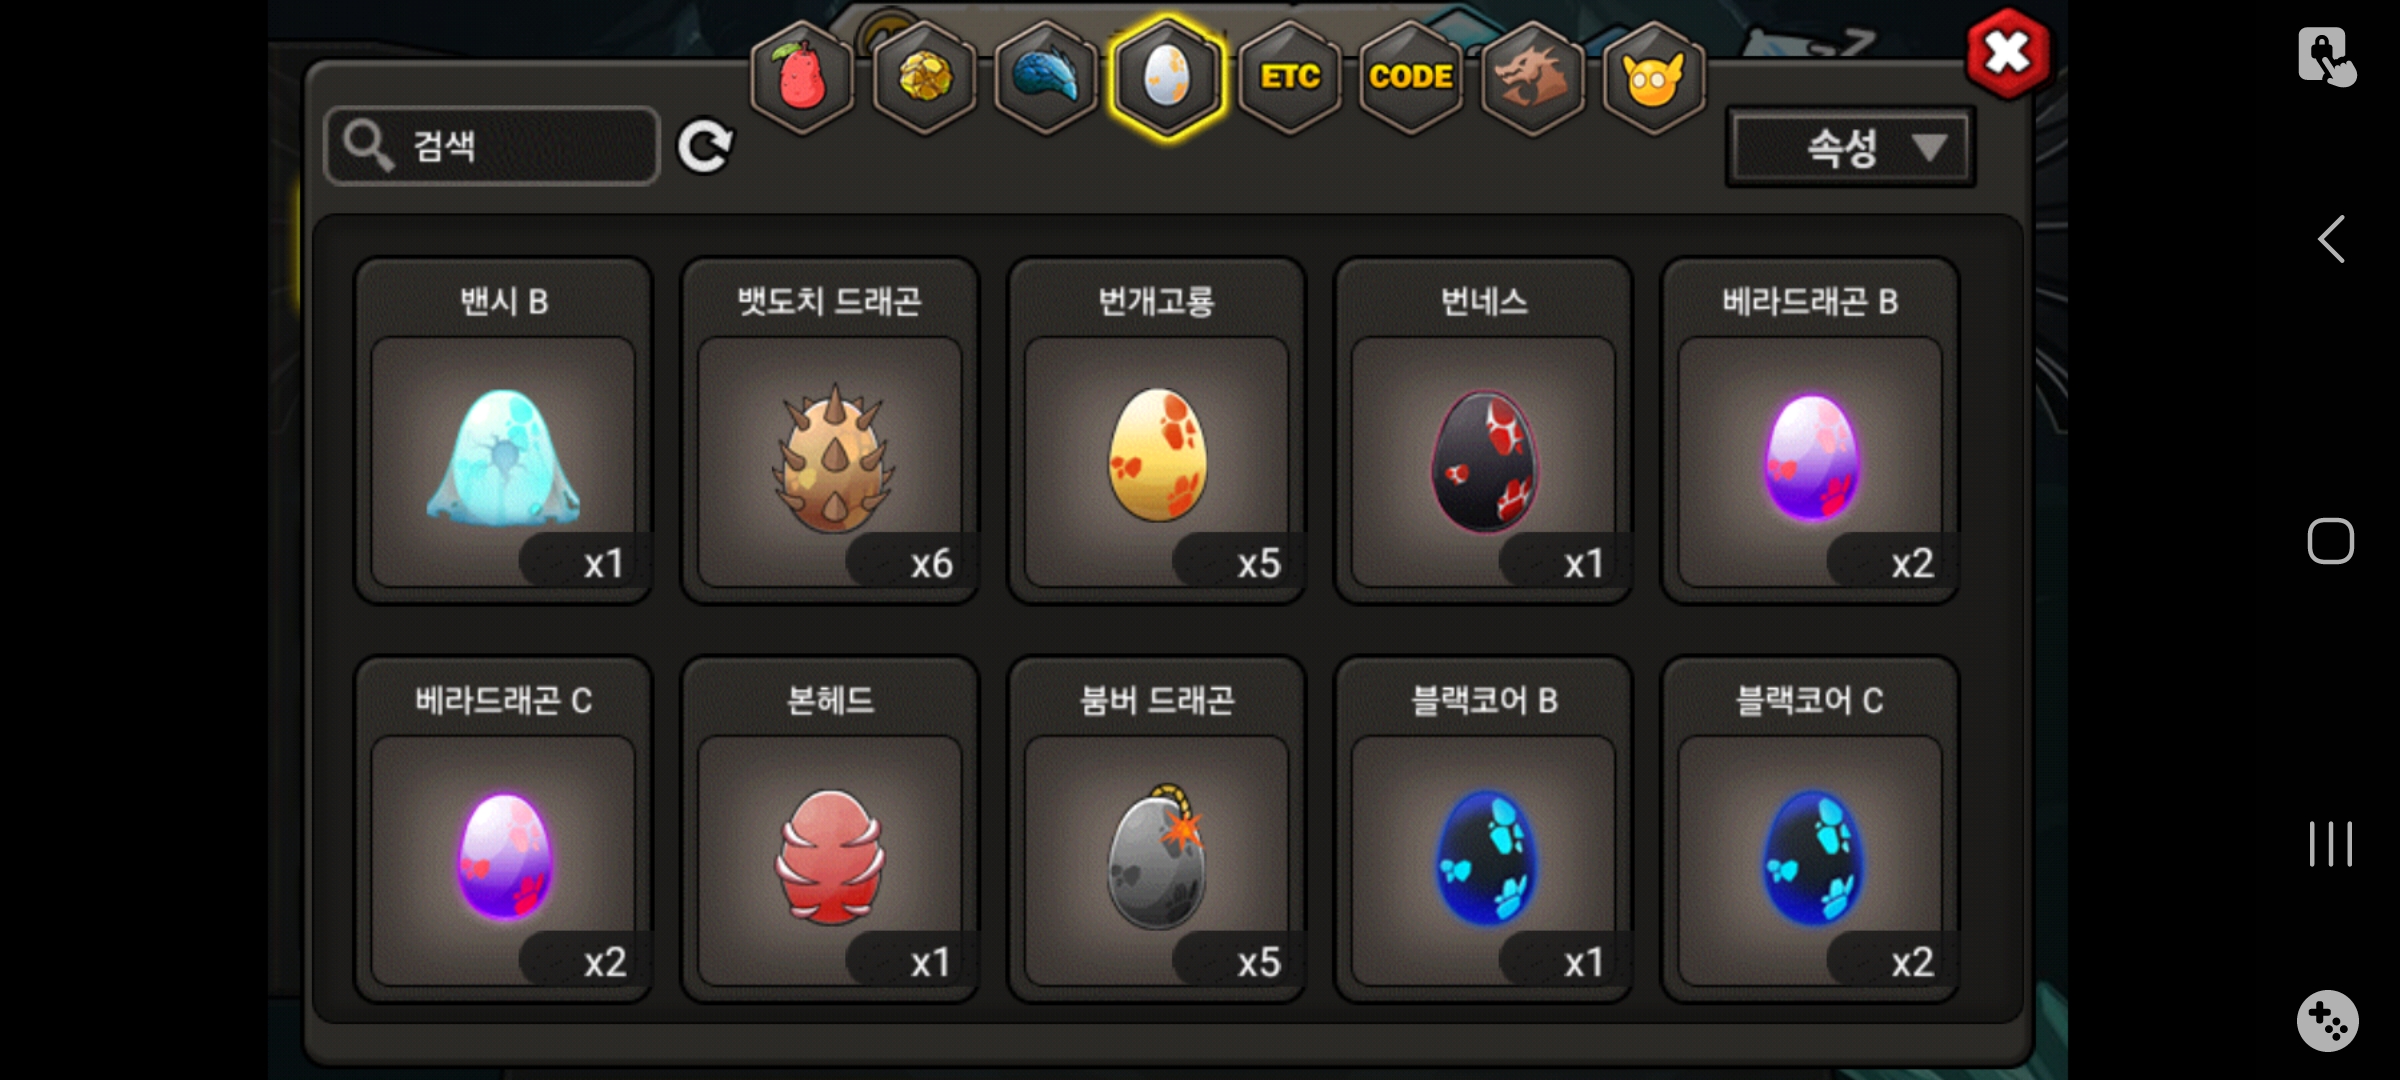
Task: Select the egg category tab
Action: [x=1167, y=78]
